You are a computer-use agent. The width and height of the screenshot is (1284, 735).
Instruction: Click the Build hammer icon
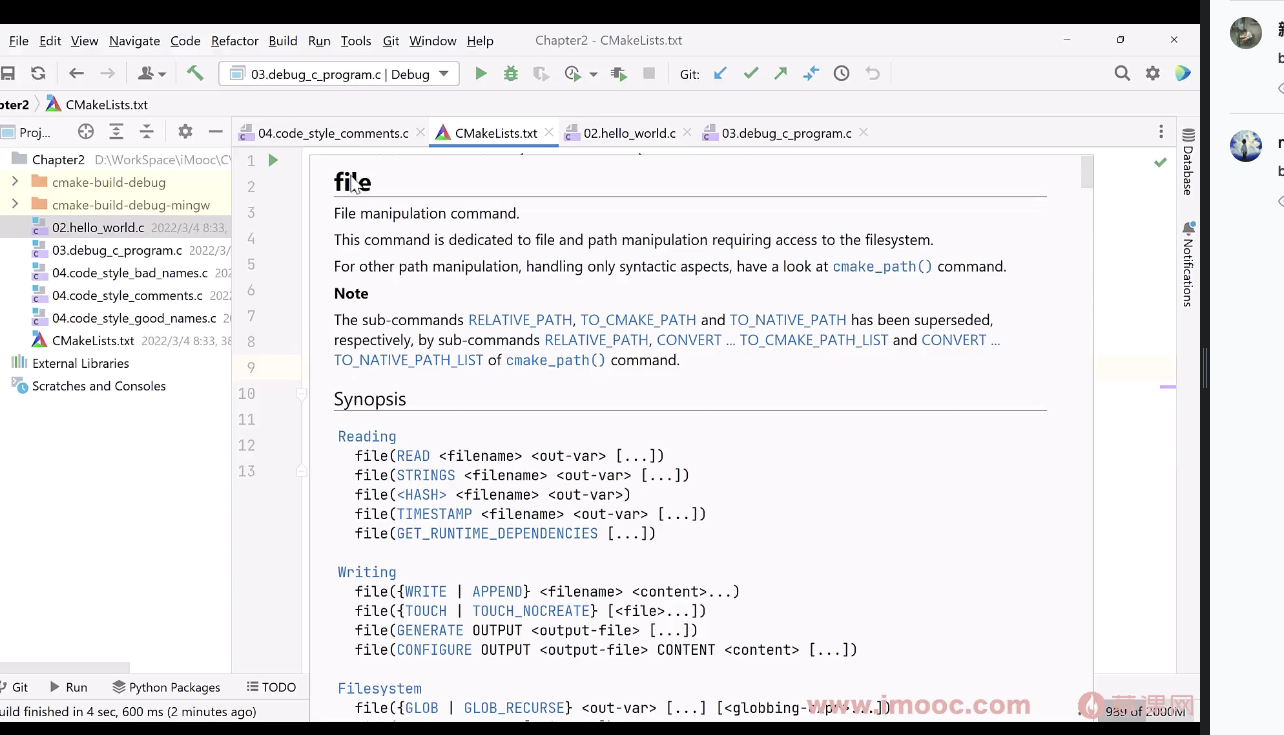195,73
